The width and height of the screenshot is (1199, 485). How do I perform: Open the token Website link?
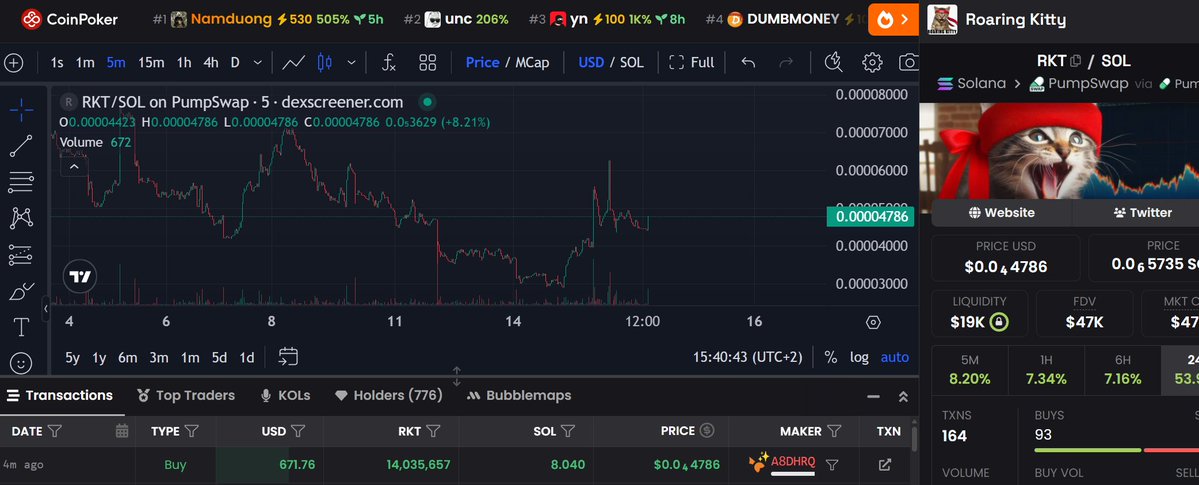click(1001, 213)
